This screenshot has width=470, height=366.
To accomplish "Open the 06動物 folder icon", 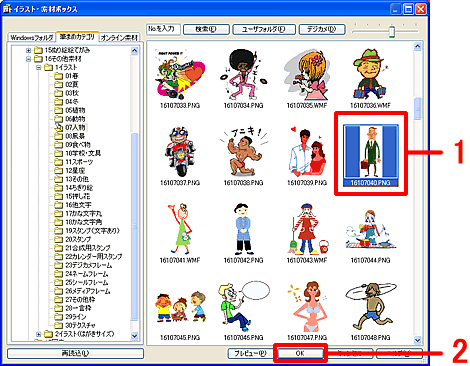I will pos(58,119).
